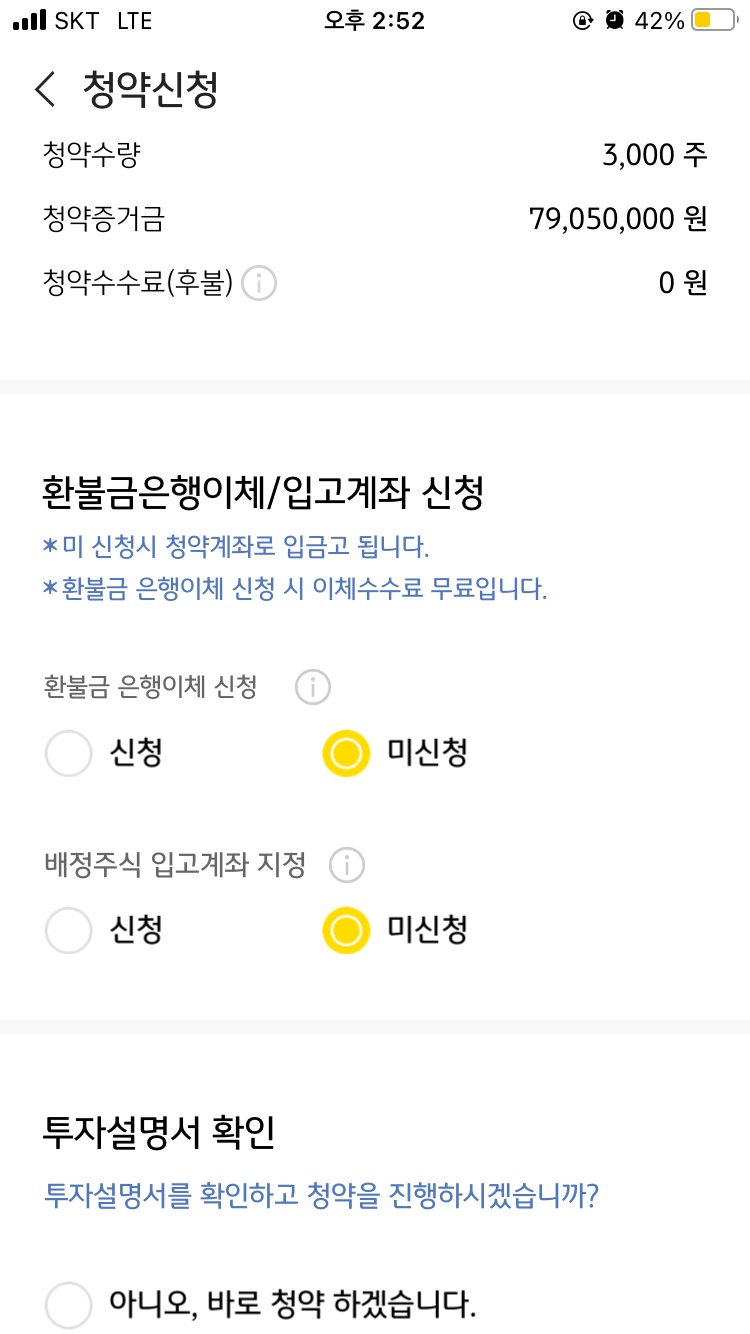Tap the battery icon in status bar

(x=714, y=20)
